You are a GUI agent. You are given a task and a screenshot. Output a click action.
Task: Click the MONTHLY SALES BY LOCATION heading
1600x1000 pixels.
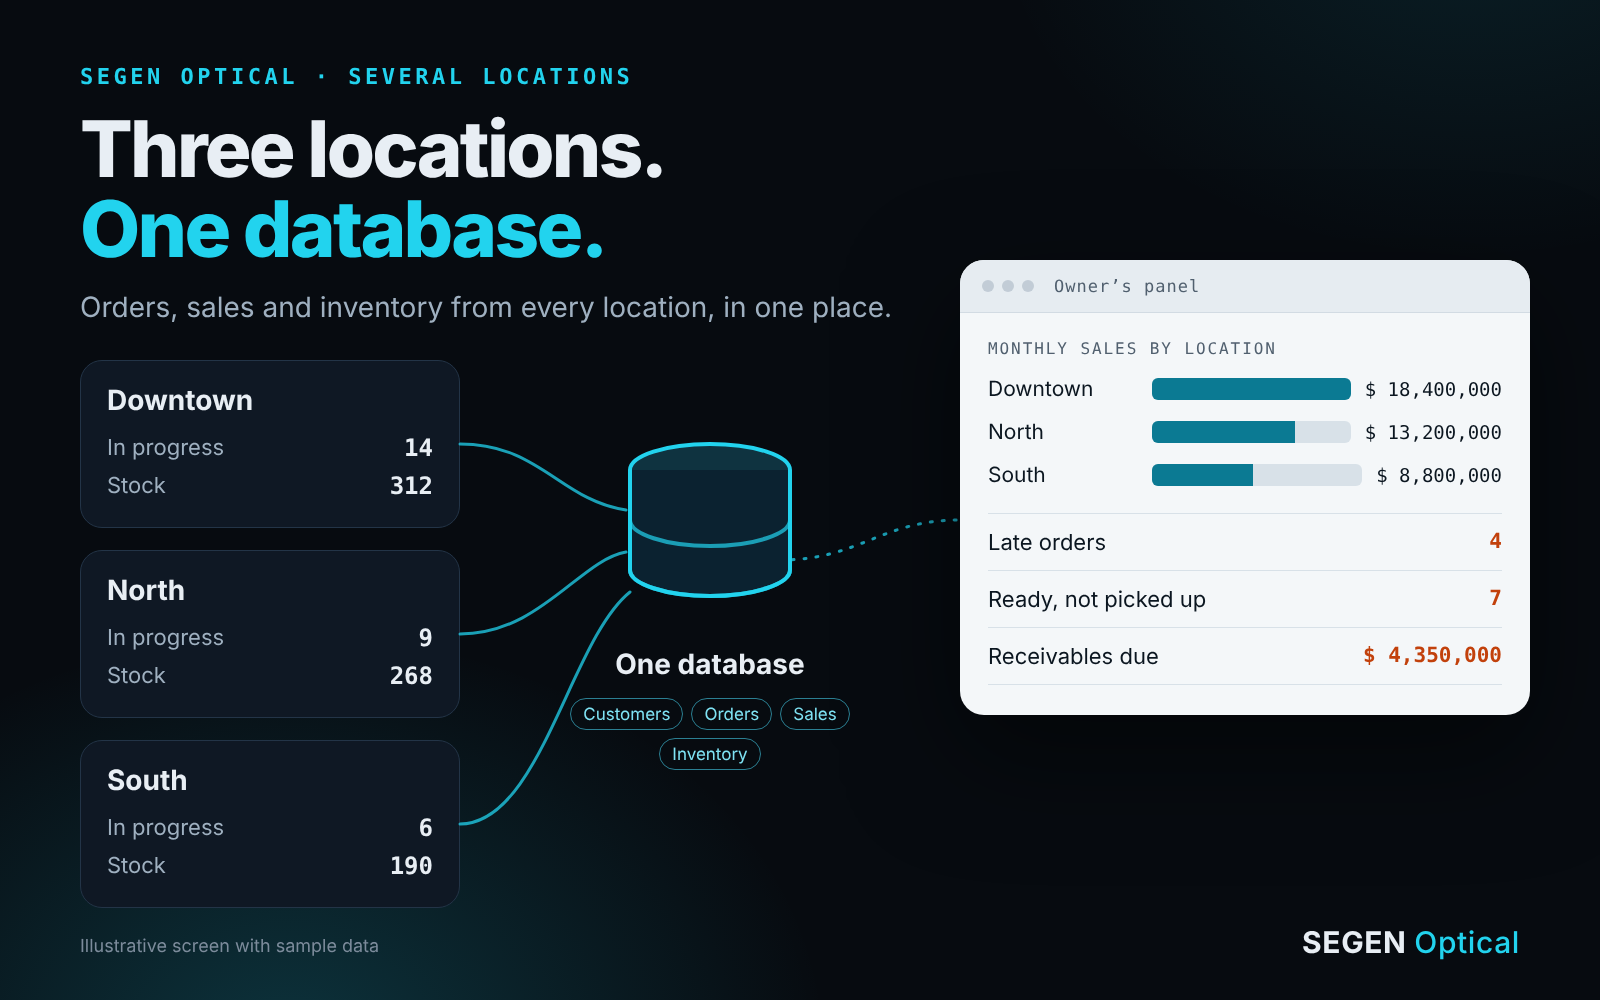(x=1132, y=348)
